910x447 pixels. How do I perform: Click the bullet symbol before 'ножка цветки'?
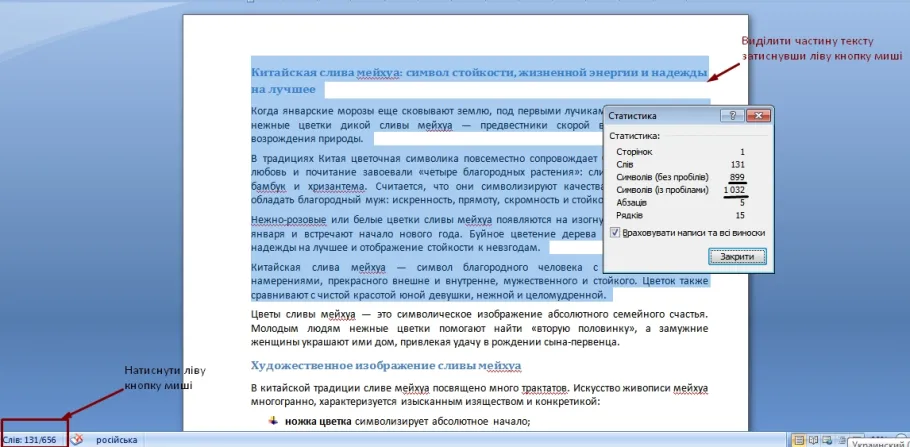pyautogui.click(x=273, y=421)
